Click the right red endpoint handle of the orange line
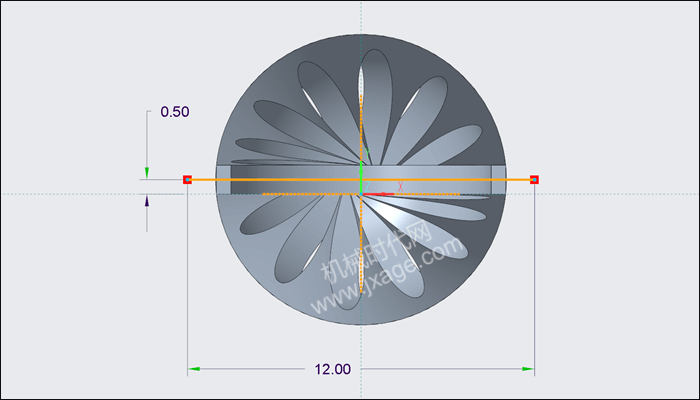 [534, 179]
